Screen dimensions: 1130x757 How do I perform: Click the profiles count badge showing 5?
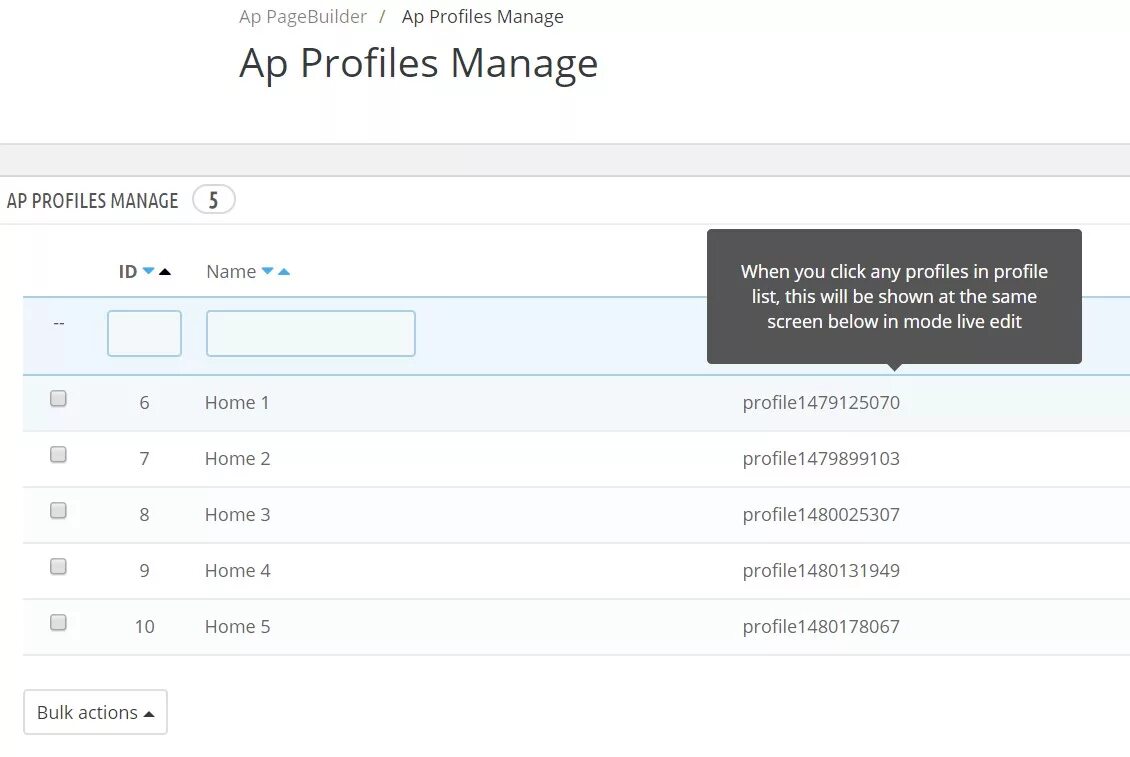[x=213, y=201]
